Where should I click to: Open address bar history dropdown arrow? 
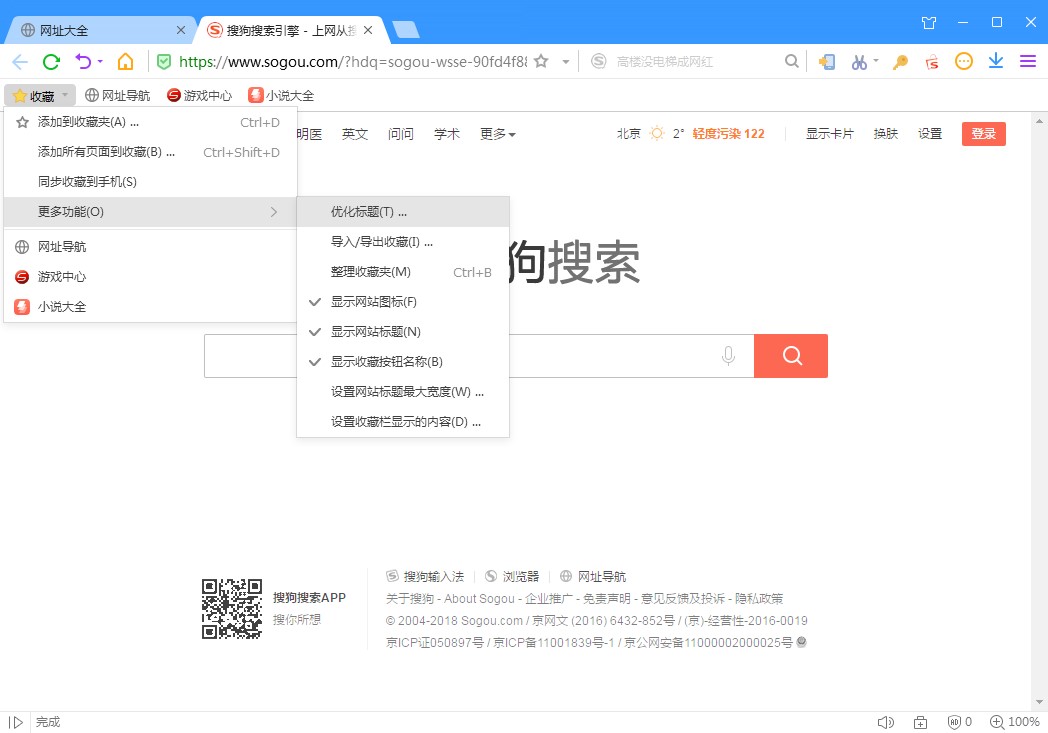coord(565,62)
